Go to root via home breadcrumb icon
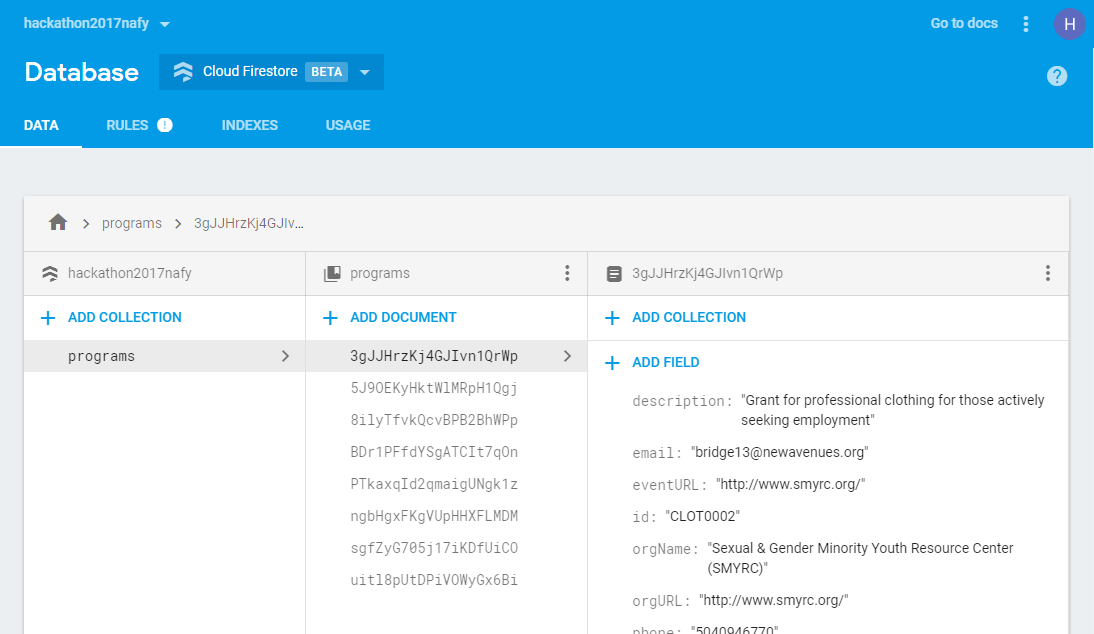The image size is (1094, 634). click(x=58, y=222)
